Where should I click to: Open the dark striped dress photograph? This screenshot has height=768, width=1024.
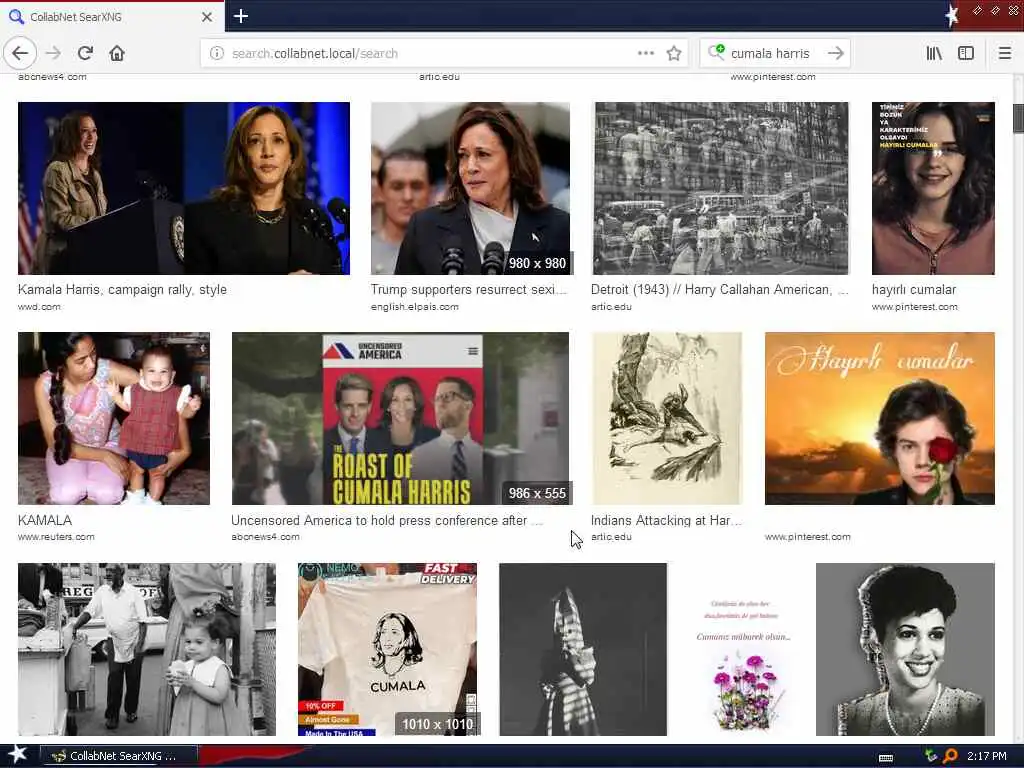(x=583, y=649)
